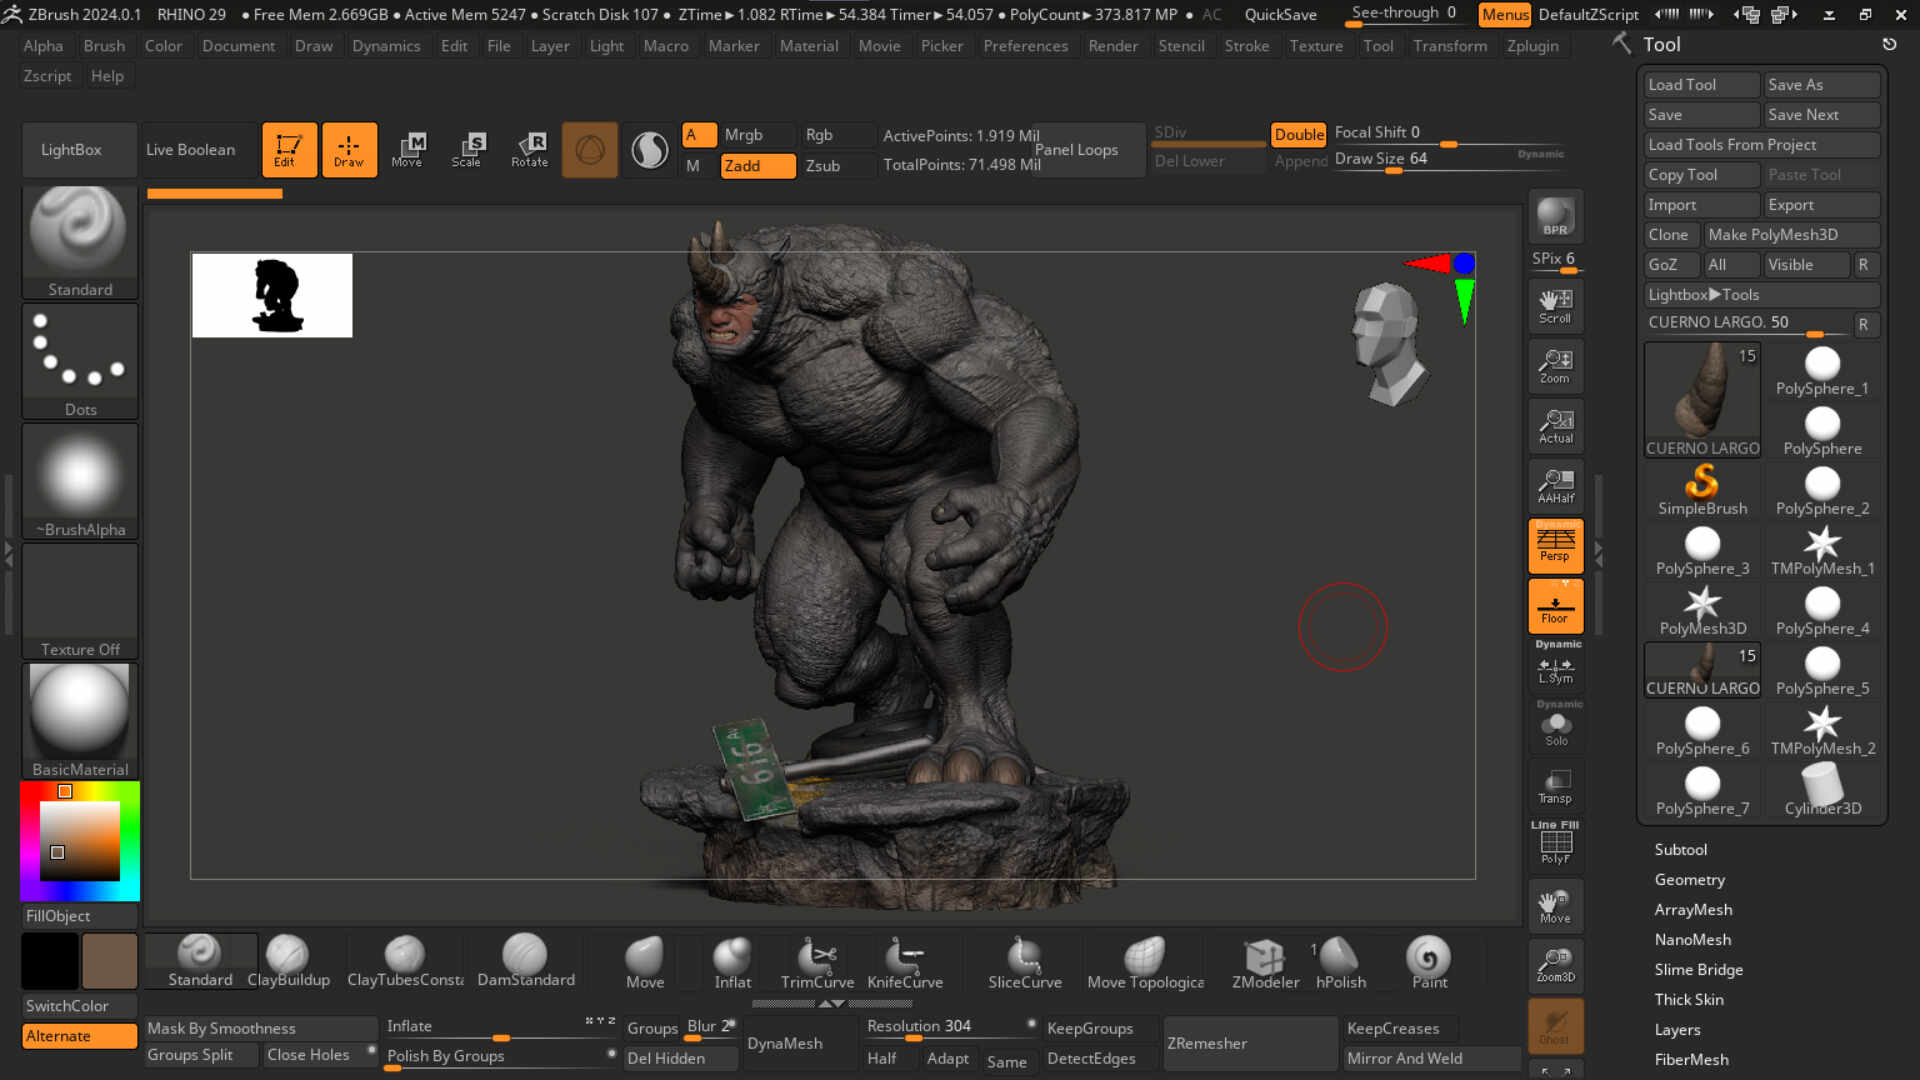
Task: Select the Rotate transform tool
Action: pyautogui.click(x=529, y=149)
